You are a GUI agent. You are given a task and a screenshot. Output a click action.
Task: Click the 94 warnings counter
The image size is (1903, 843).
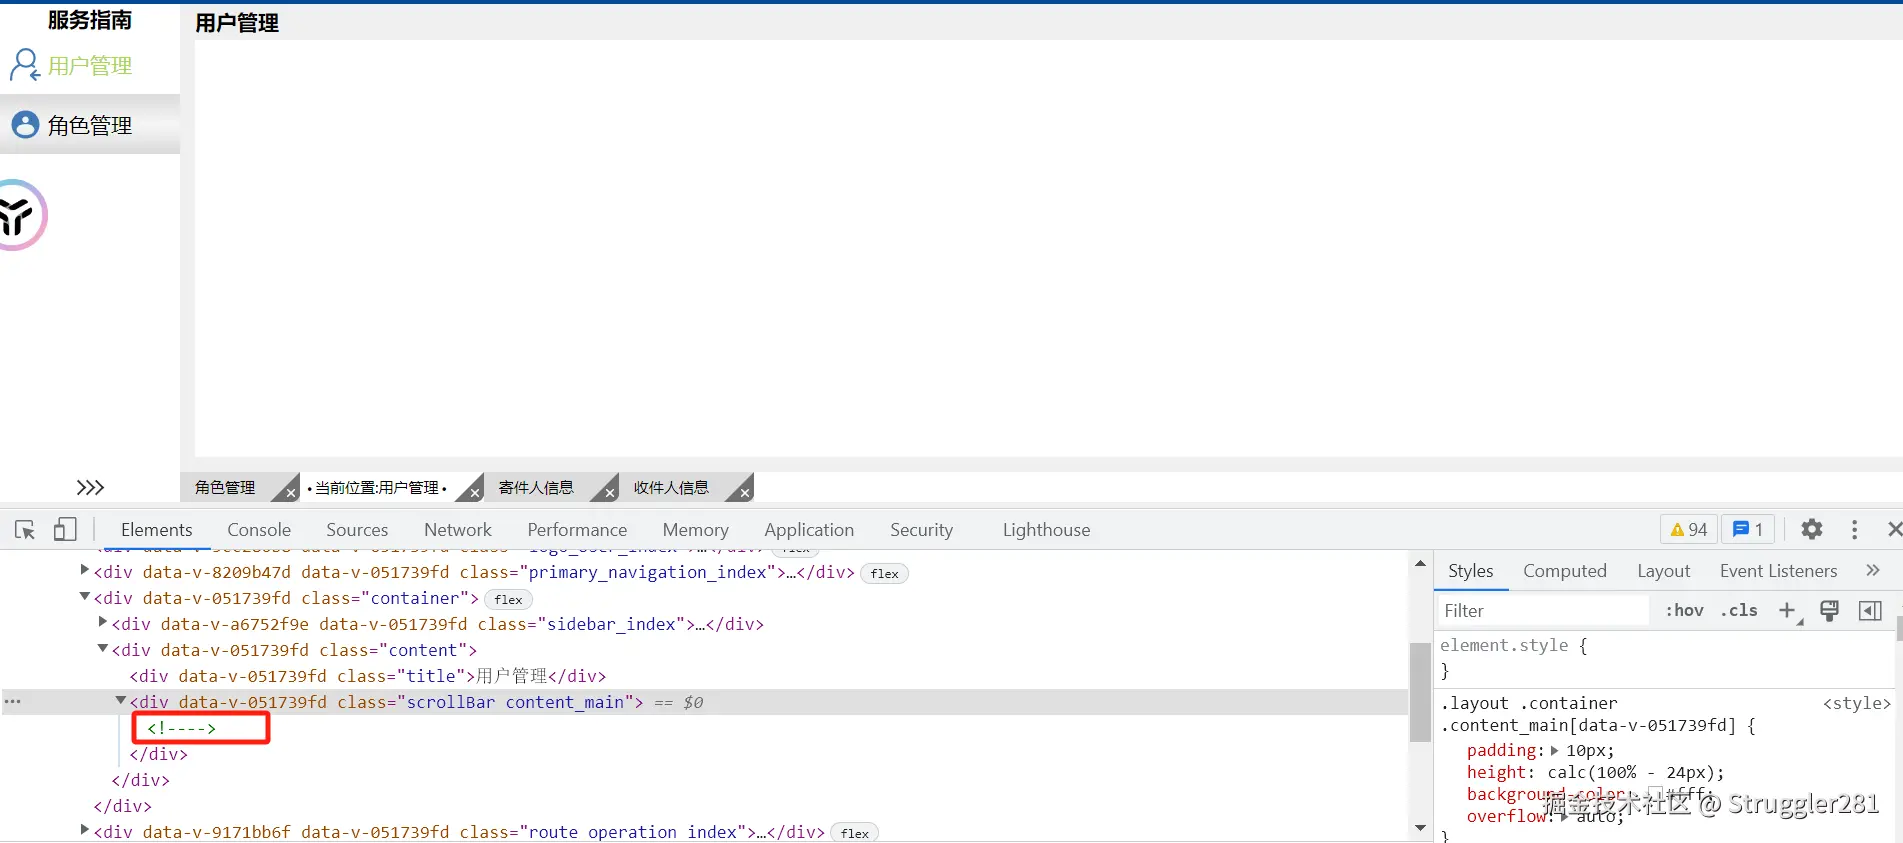pyautogui.click(x=1689, y=530)
